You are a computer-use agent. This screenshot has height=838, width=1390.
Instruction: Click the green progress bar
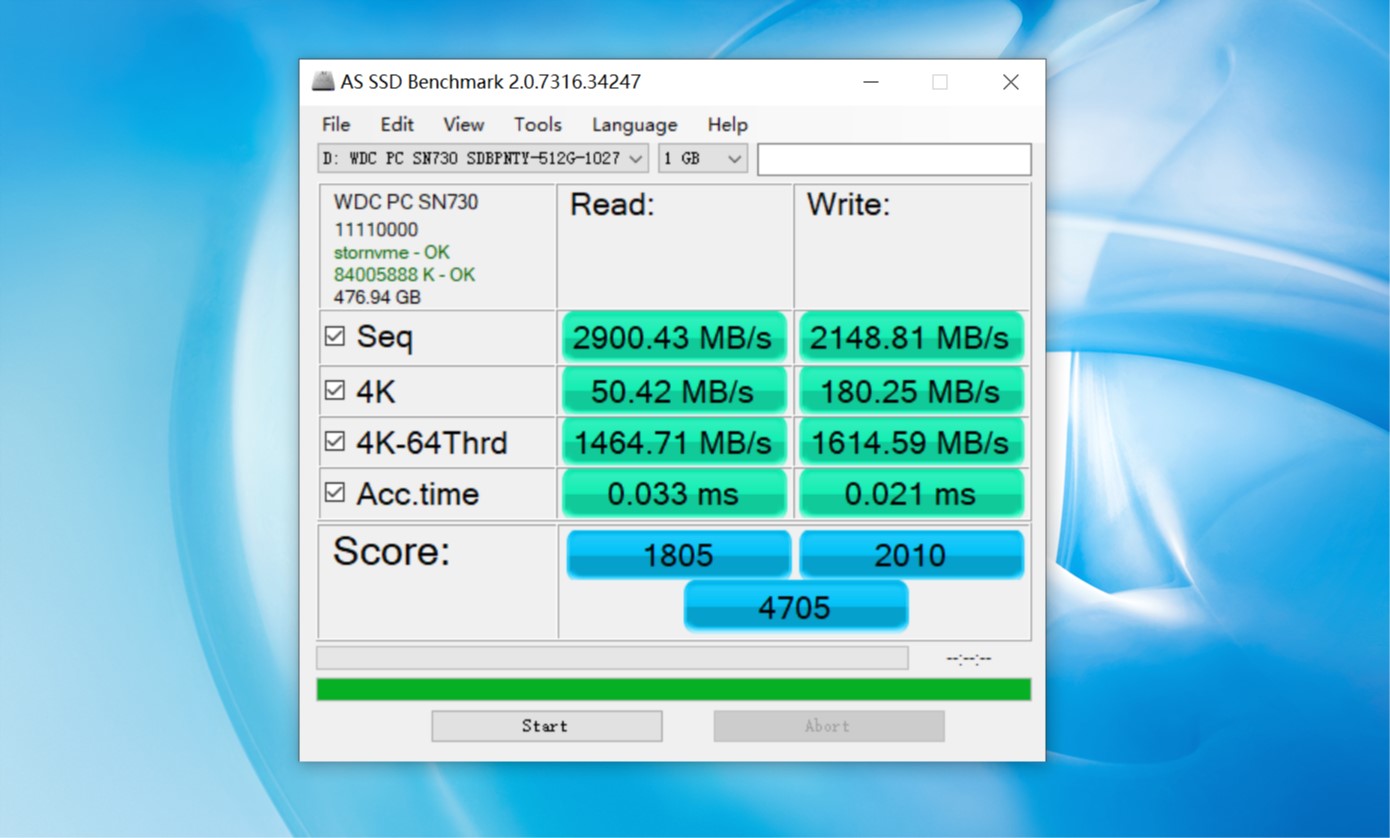point(673,689)
